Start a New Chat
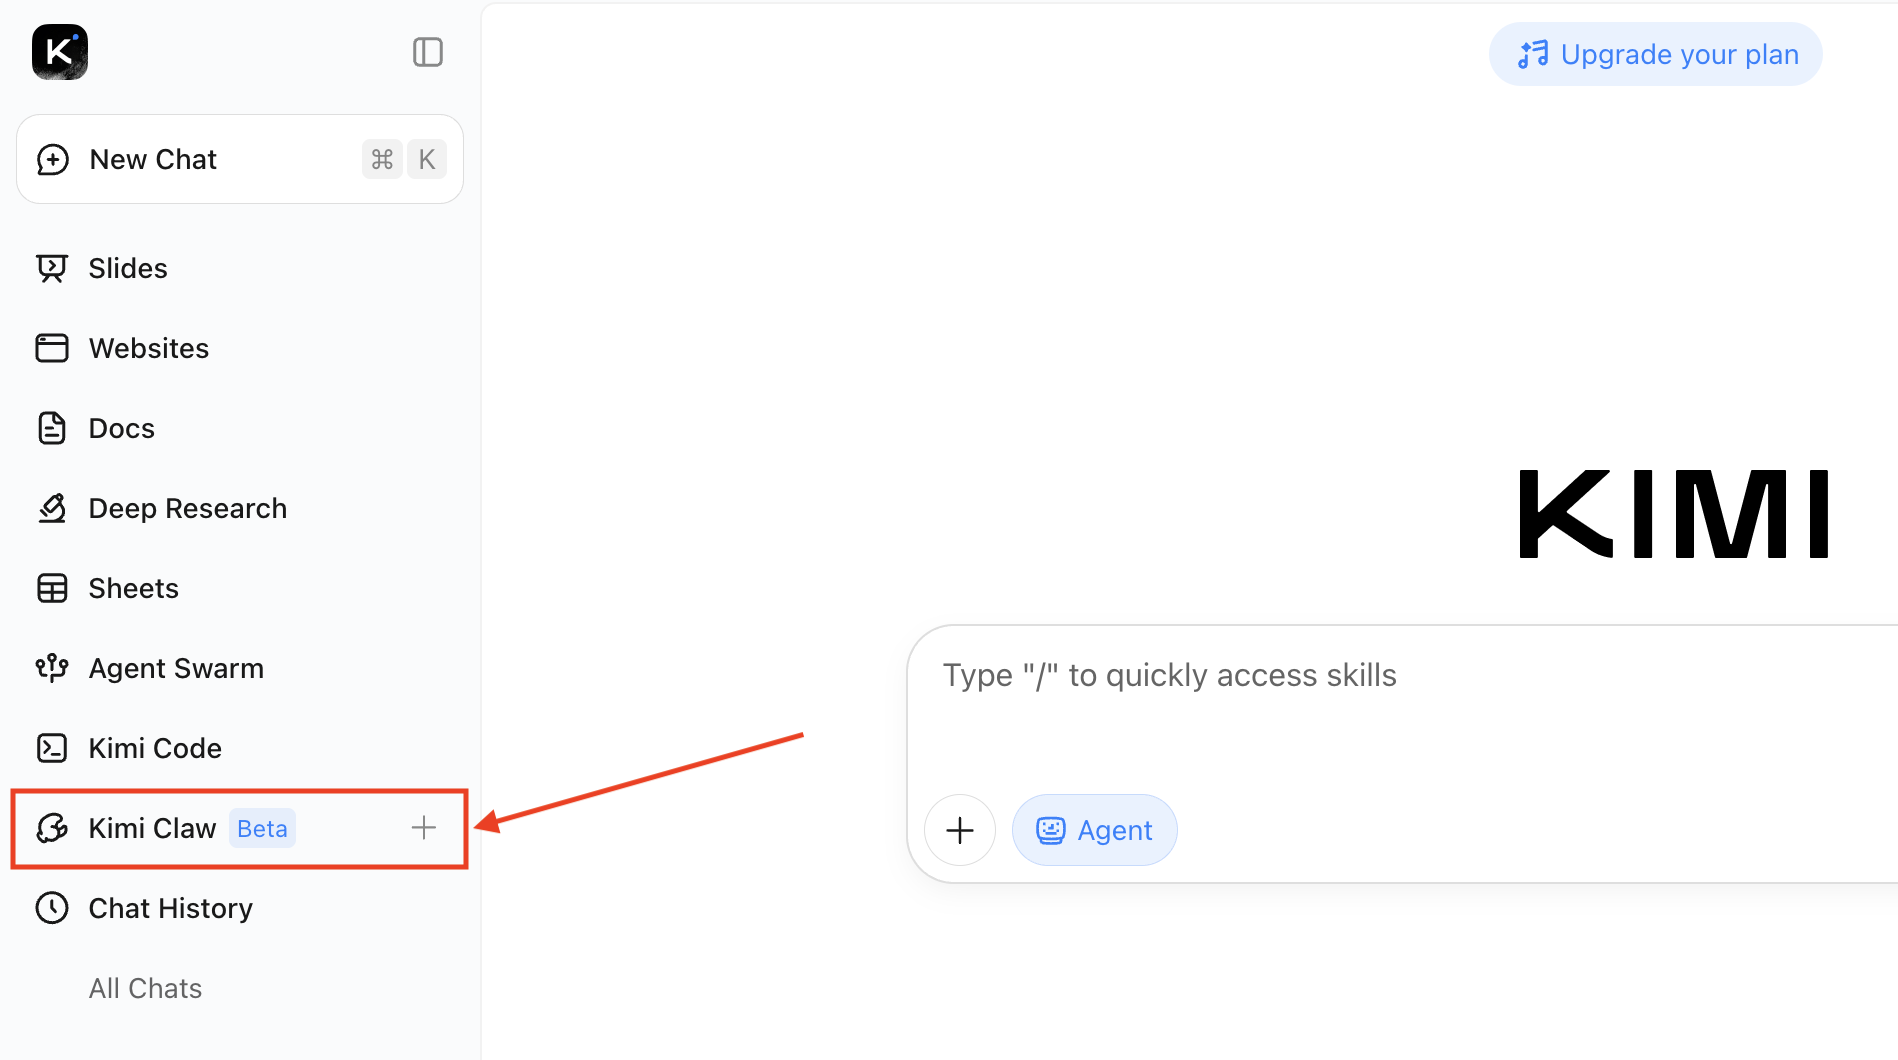The width and height of the screenshot is (1898, 1060). (x=240, y=159)
